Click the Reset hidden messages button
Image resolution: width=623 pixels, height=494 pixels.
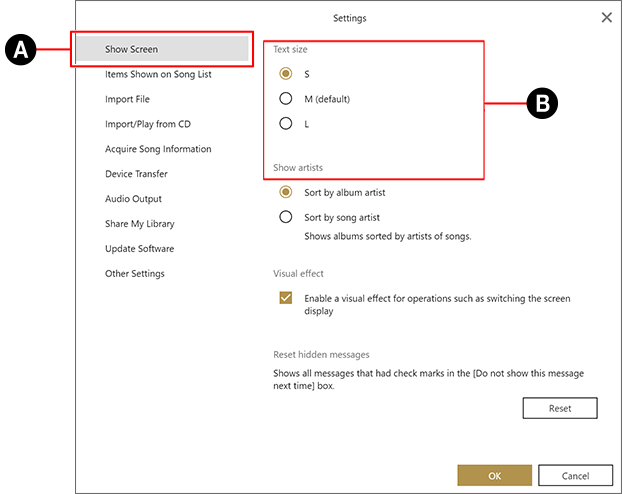coord(559,408)
